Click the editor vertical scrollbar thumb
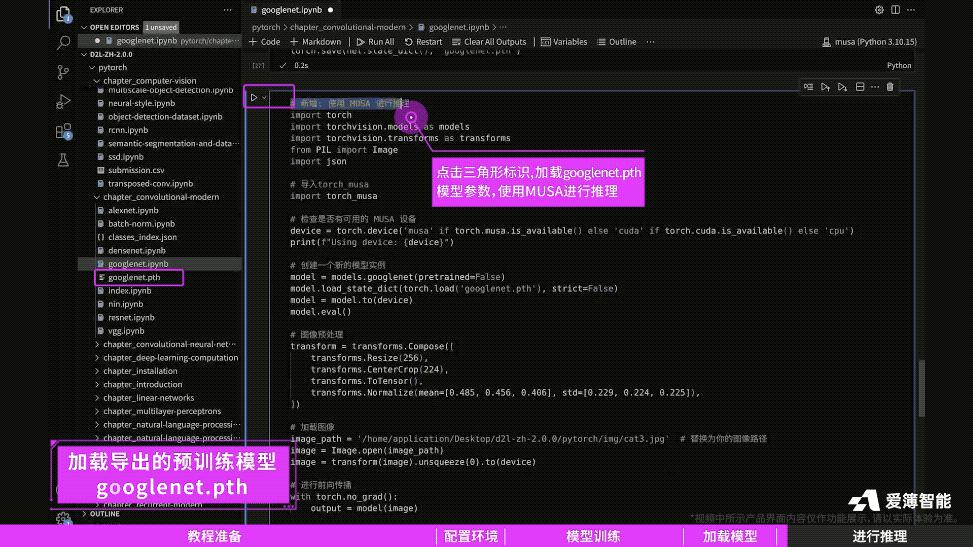The height and width of the screenshot is (547, 973). point(921,389)
